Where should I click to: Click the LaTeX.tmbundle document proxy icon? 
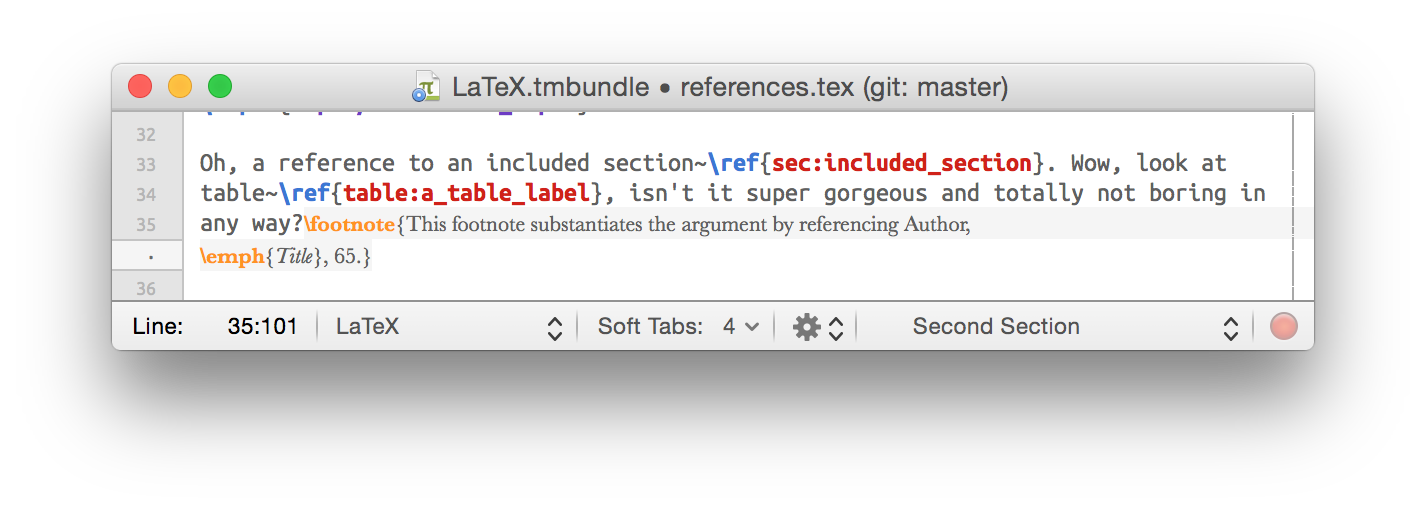pos(426,87)
